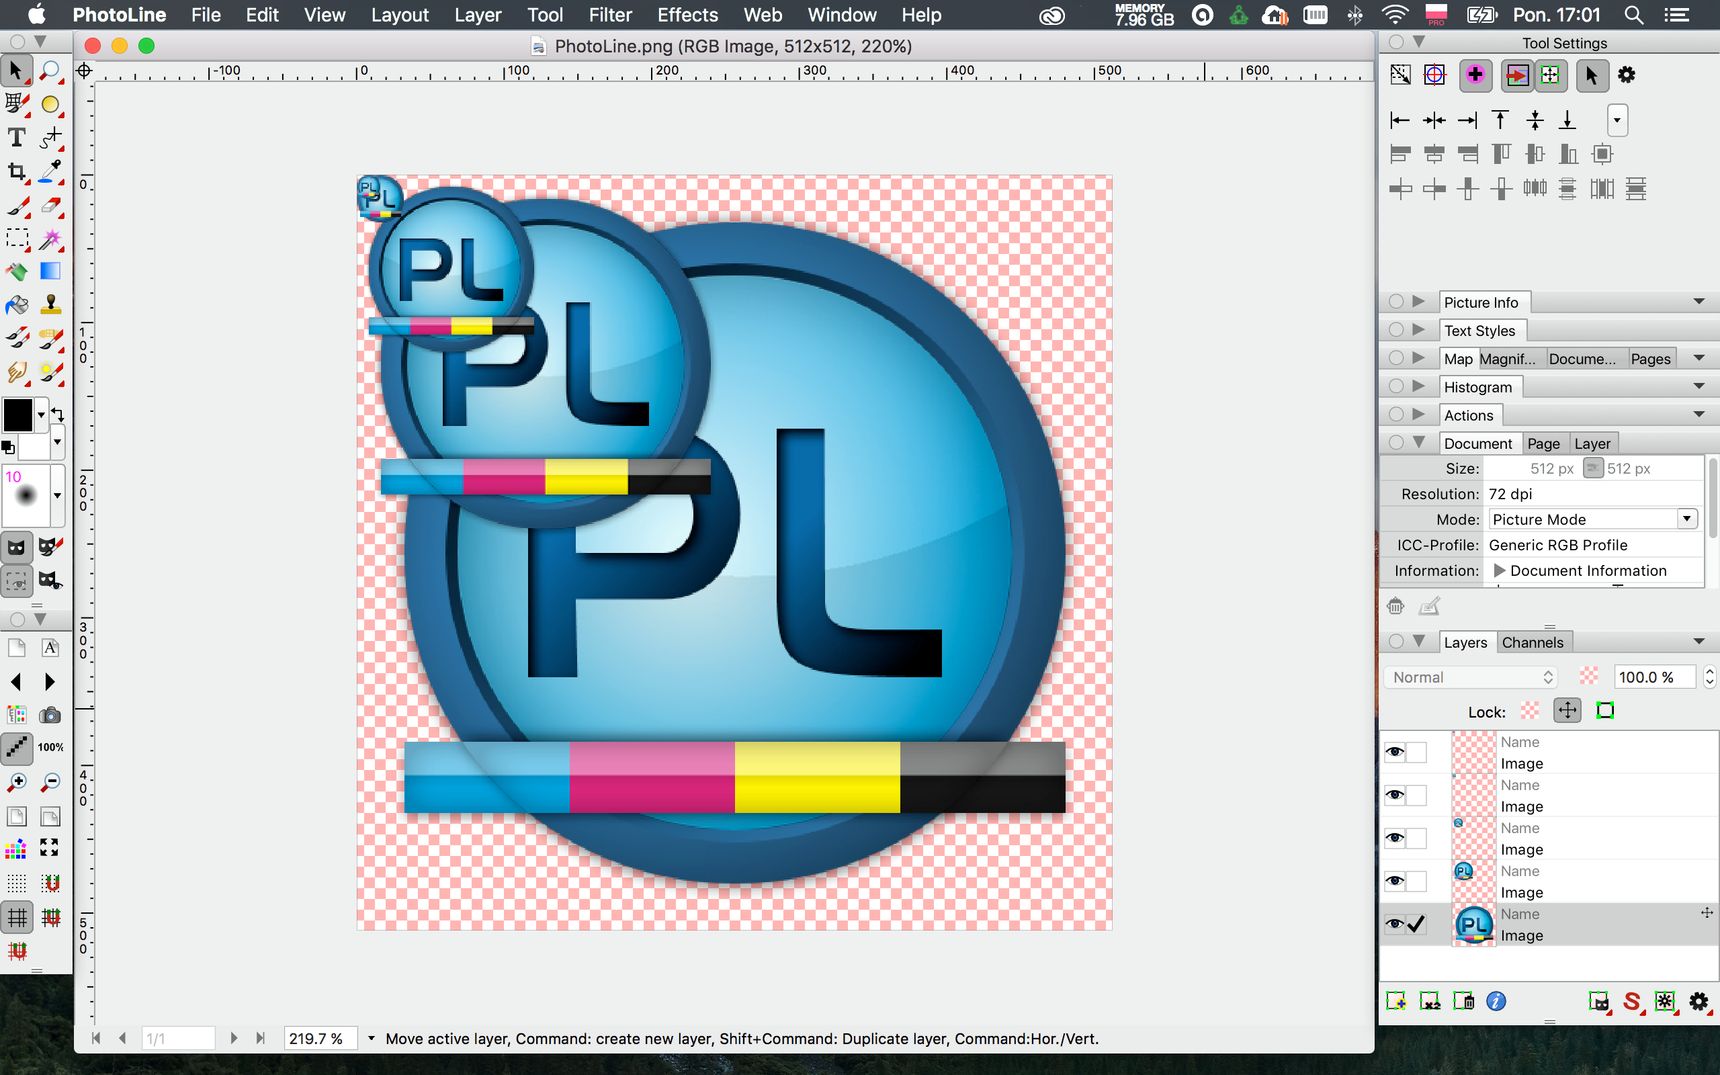Hide the topmost layer via eye icon

(1394, 752)
